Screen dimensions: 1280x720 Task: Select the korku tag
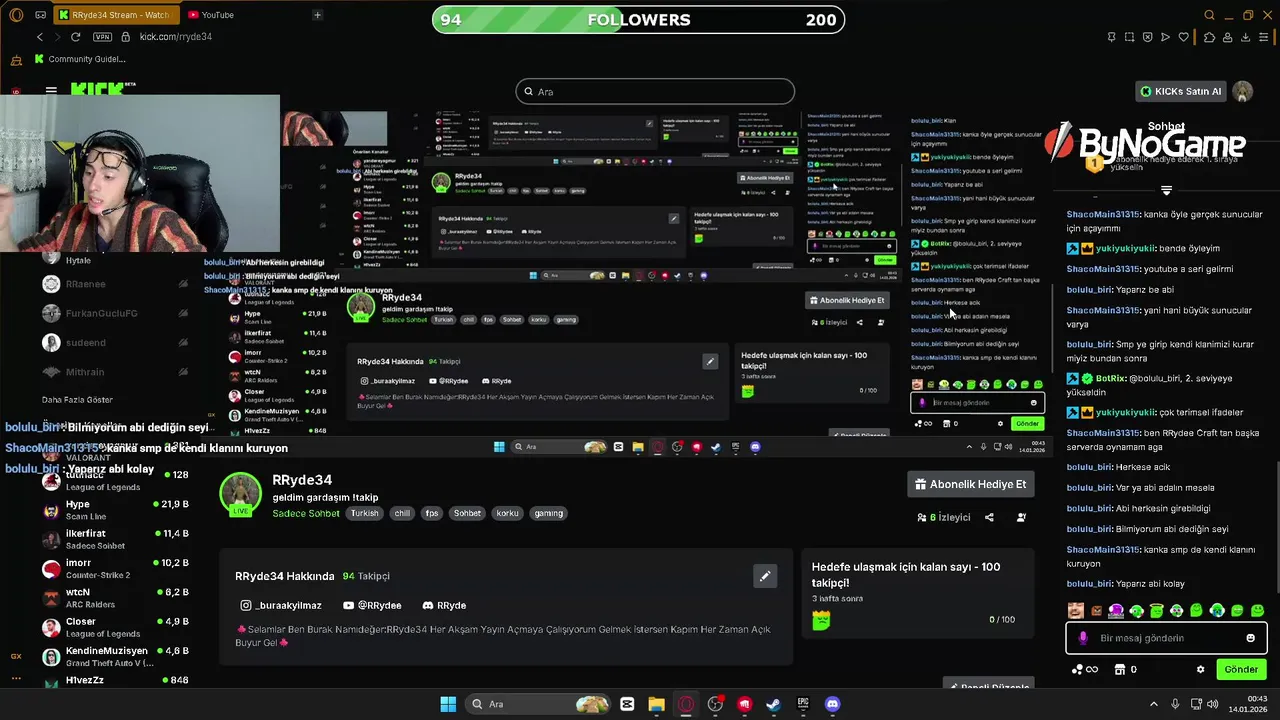507,513
